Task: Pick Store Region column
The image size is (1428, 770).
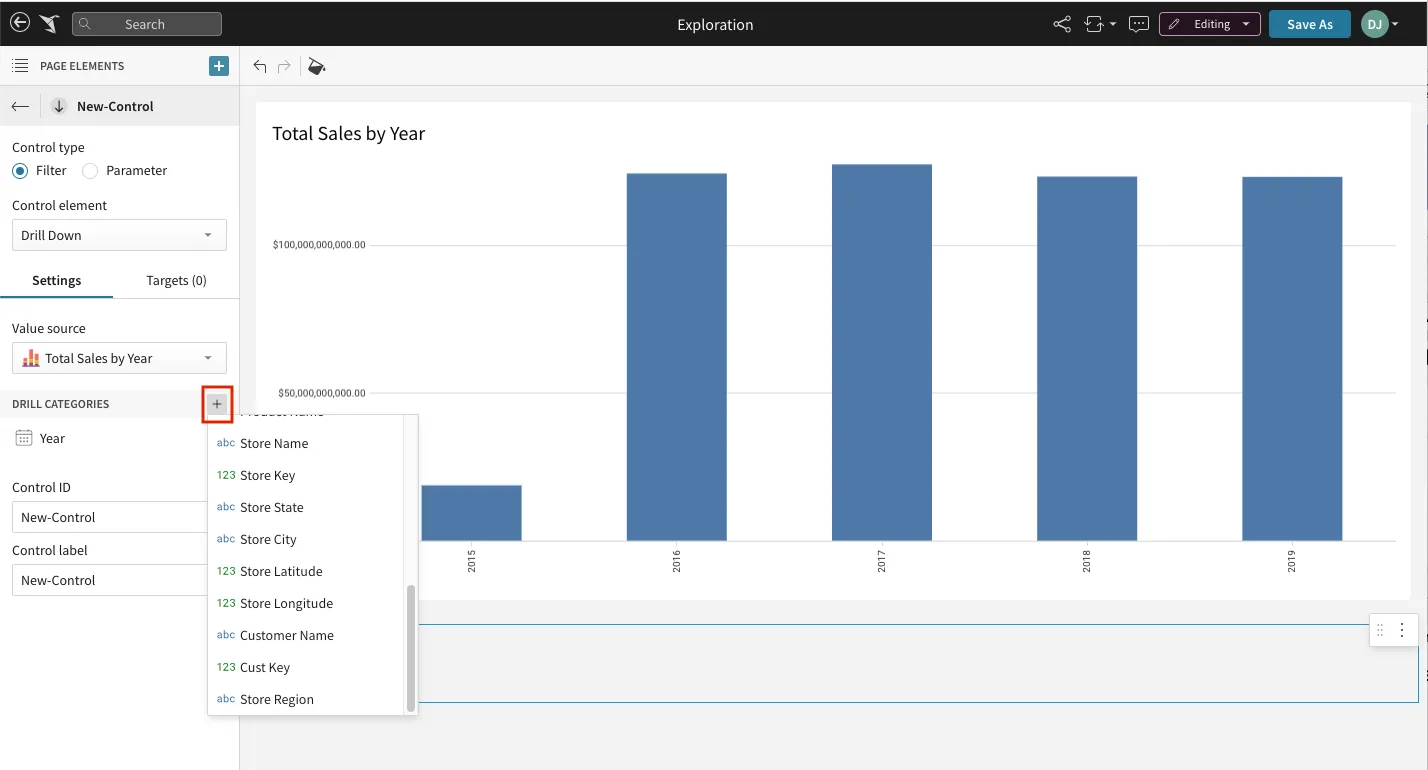Action: (306, 699)
